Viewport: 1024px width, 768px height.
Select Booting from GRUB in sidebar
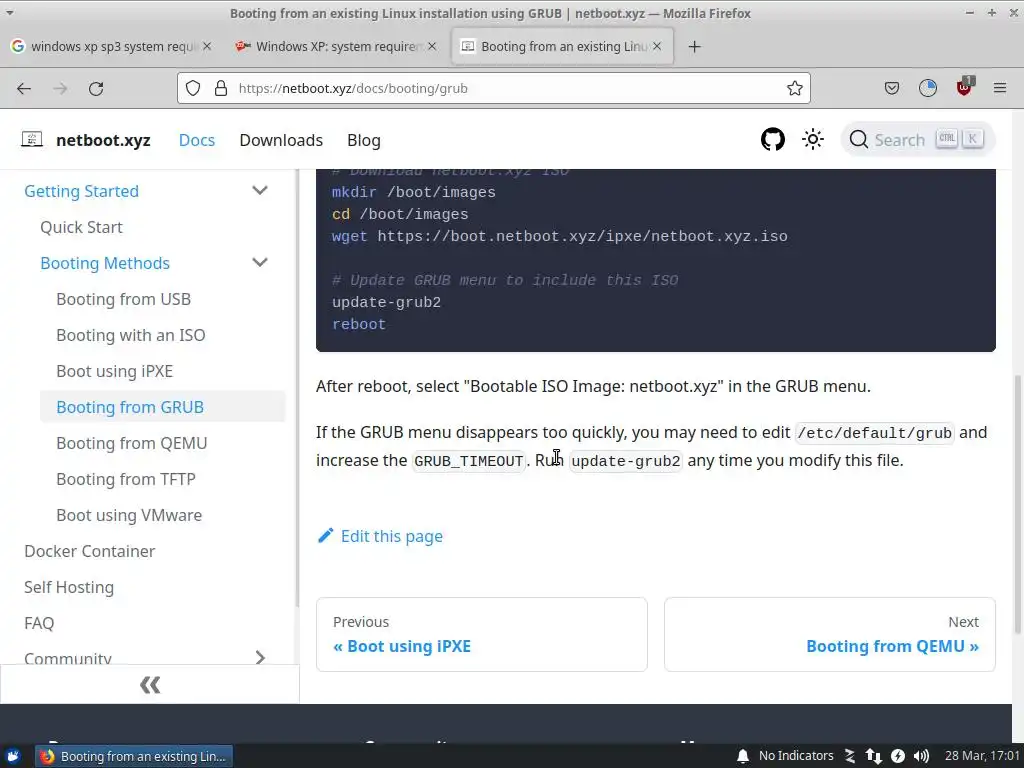pos(163,406)
